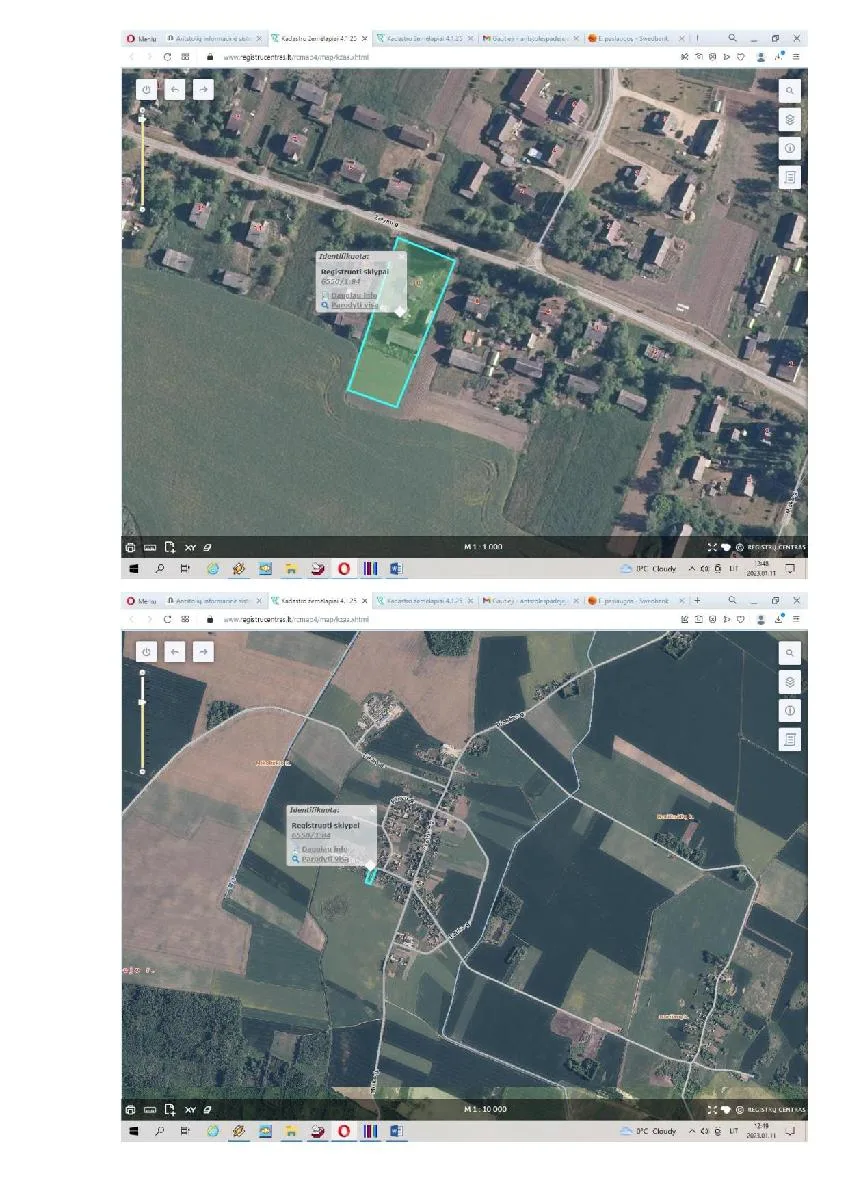Open the layers panel in lower screenshot
Image resolution: width=848 pixels, height=1200 pixels.
(x=790, y=682)
